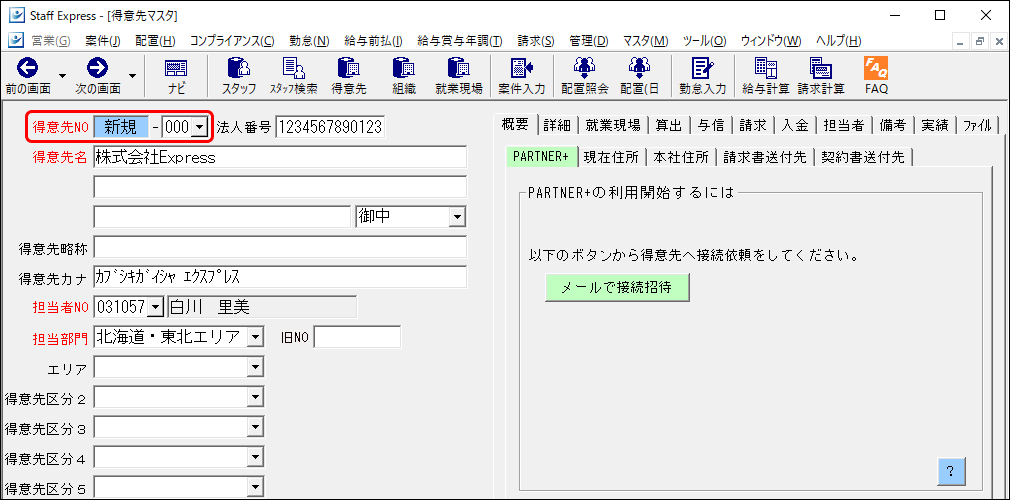Viewport: 1024px width, 500px height.
Task: Open the 担当者NO 031057 dropdown
Action: pos(156,306)
